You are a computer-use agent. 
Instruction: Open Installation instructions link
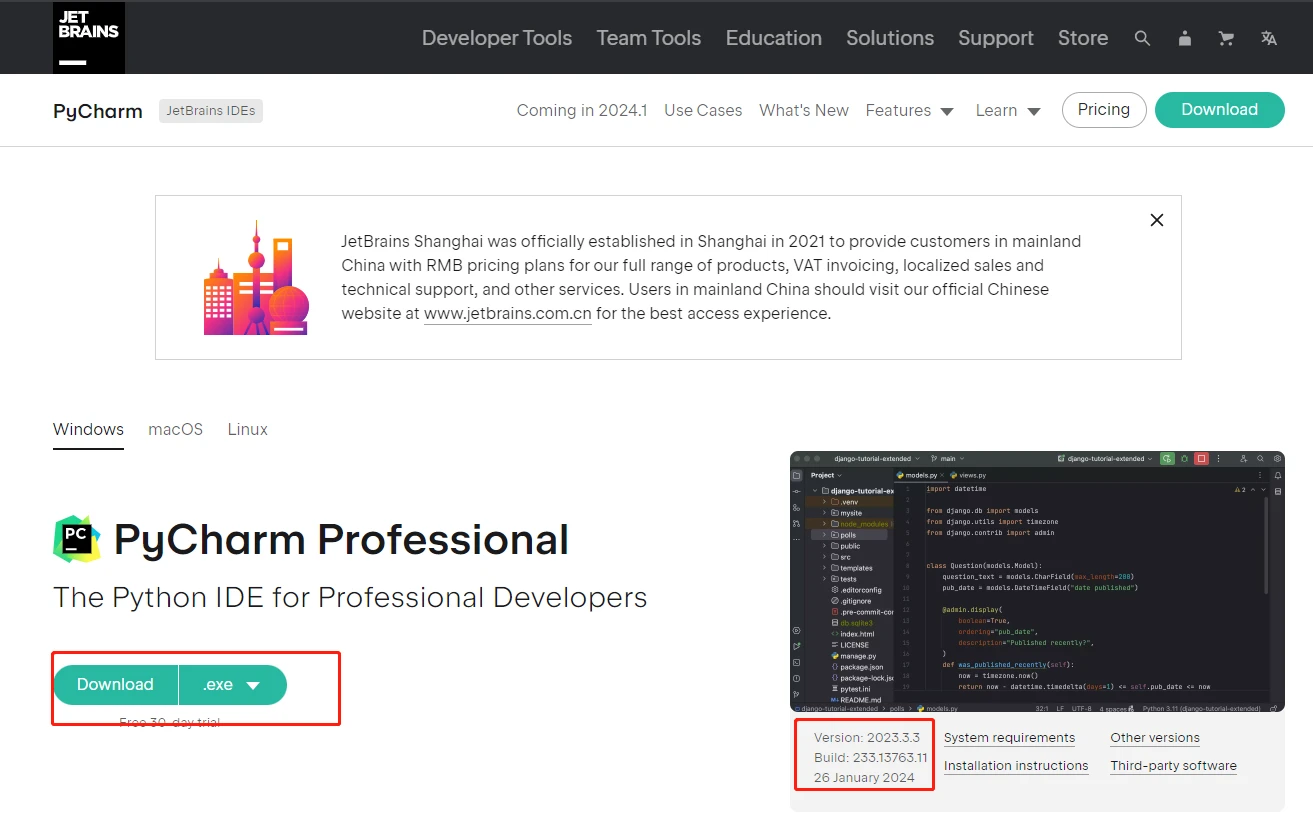click(1016, 766)
